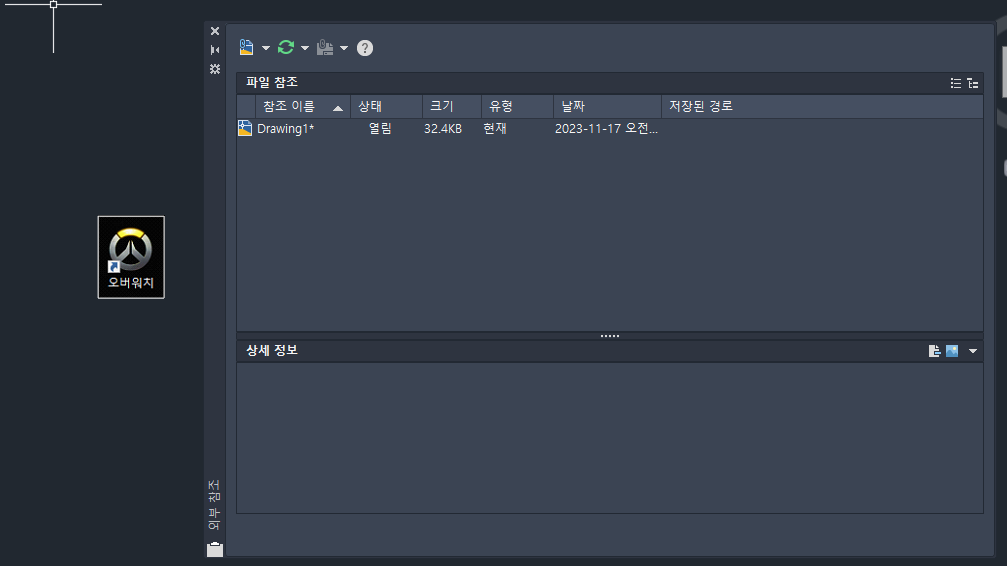The width and height of the screenshot is (1007, 566).
Task: Sort by 저장된 경로 column header
Action: [x=822, y=107]
